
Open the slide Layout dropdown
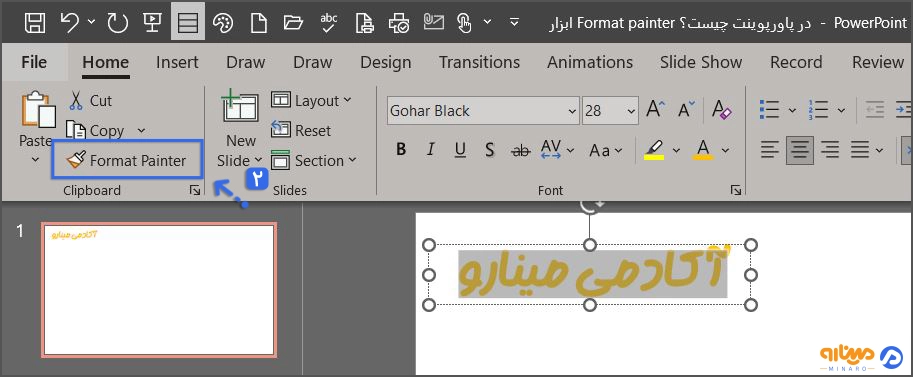pos(312,100)
